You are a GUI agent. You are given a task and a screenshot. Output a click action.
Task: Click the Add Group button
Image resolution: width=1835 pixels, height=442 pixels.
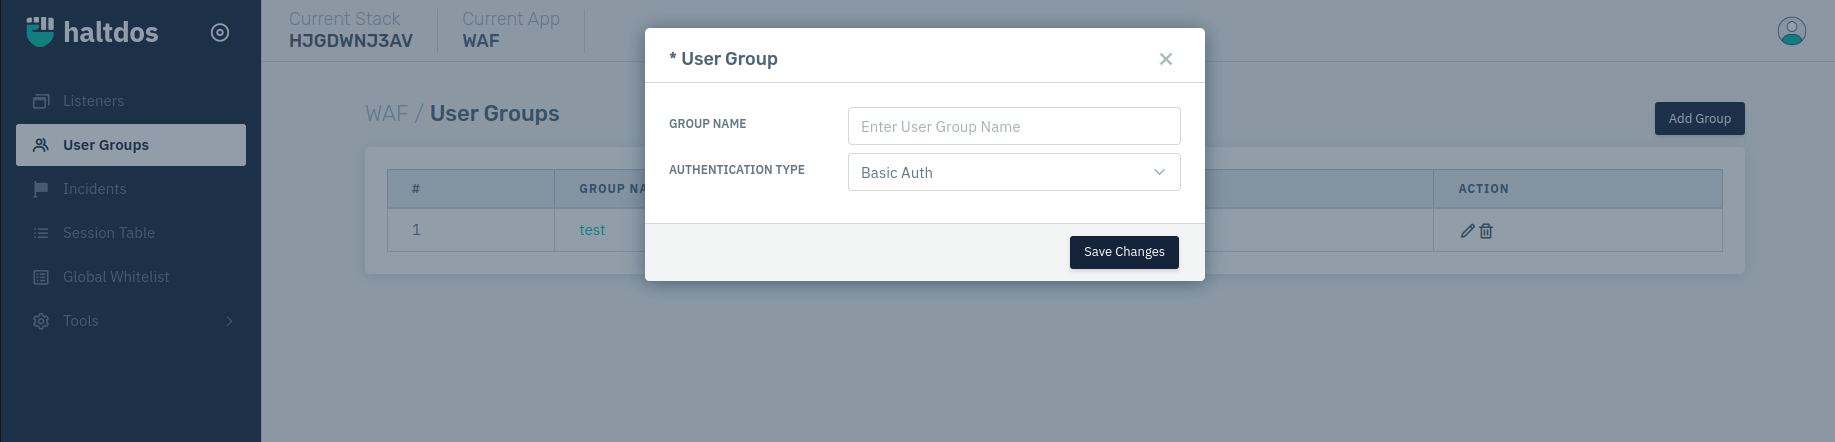[x=1699, y=118]
